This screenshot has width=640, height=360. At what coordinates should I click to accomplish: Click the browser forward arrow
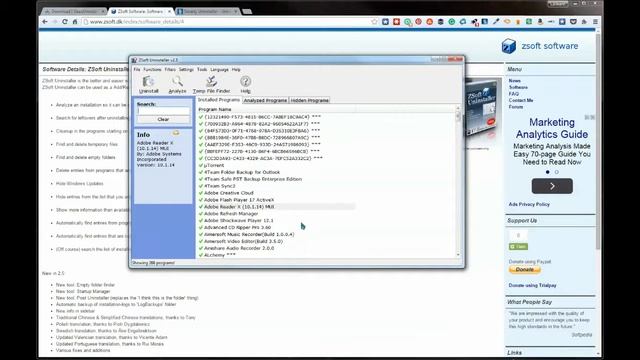(55, 22)
